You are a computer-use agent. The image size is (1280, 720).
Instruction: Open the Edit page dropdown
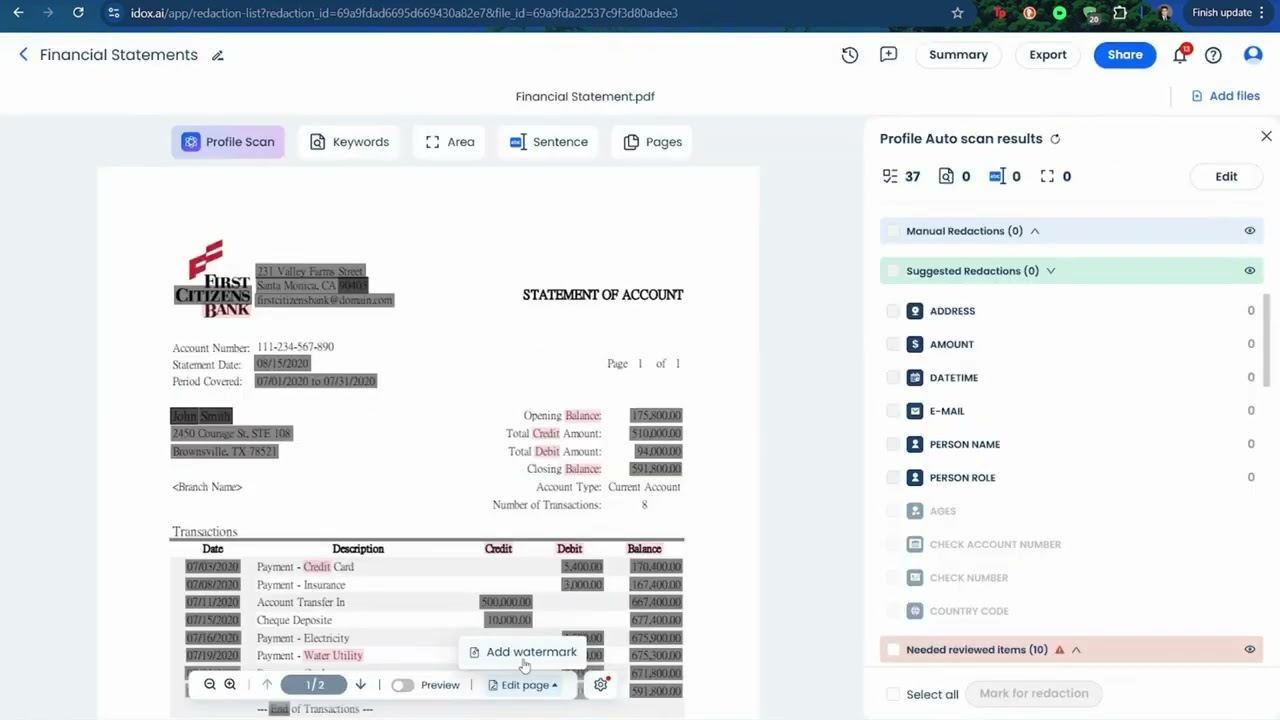point(523,685)
